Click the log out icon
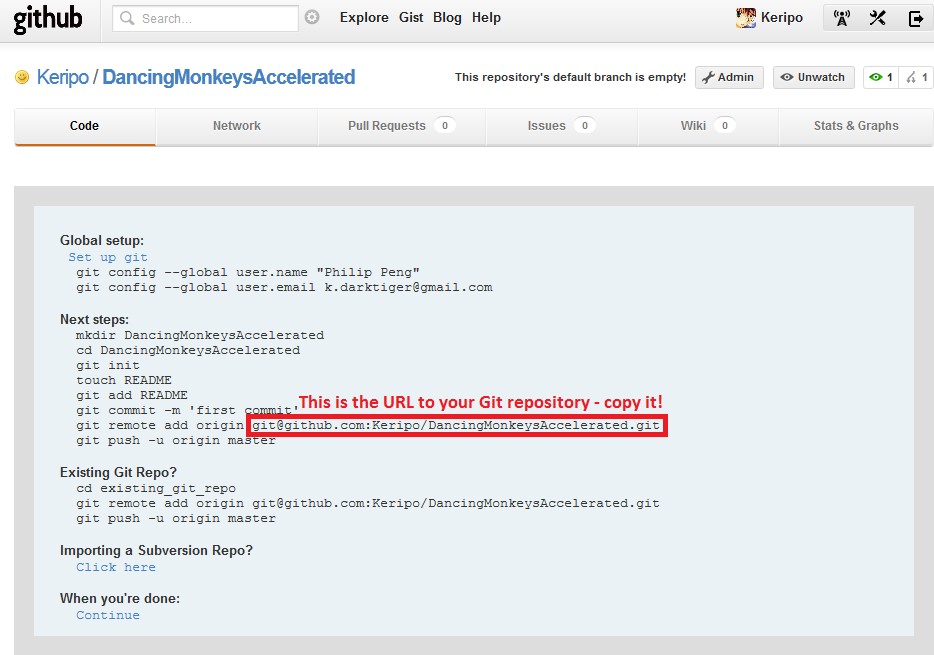This screenshot has height=655, width=934. 916,18
